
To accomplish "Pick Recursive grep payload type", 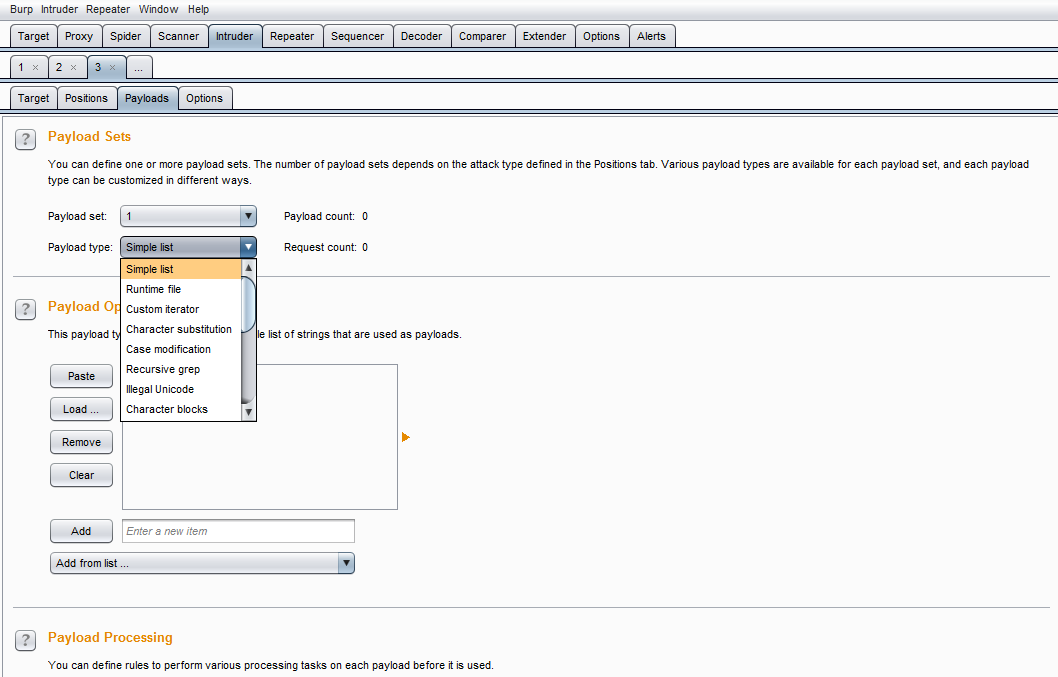I will 181,369.
